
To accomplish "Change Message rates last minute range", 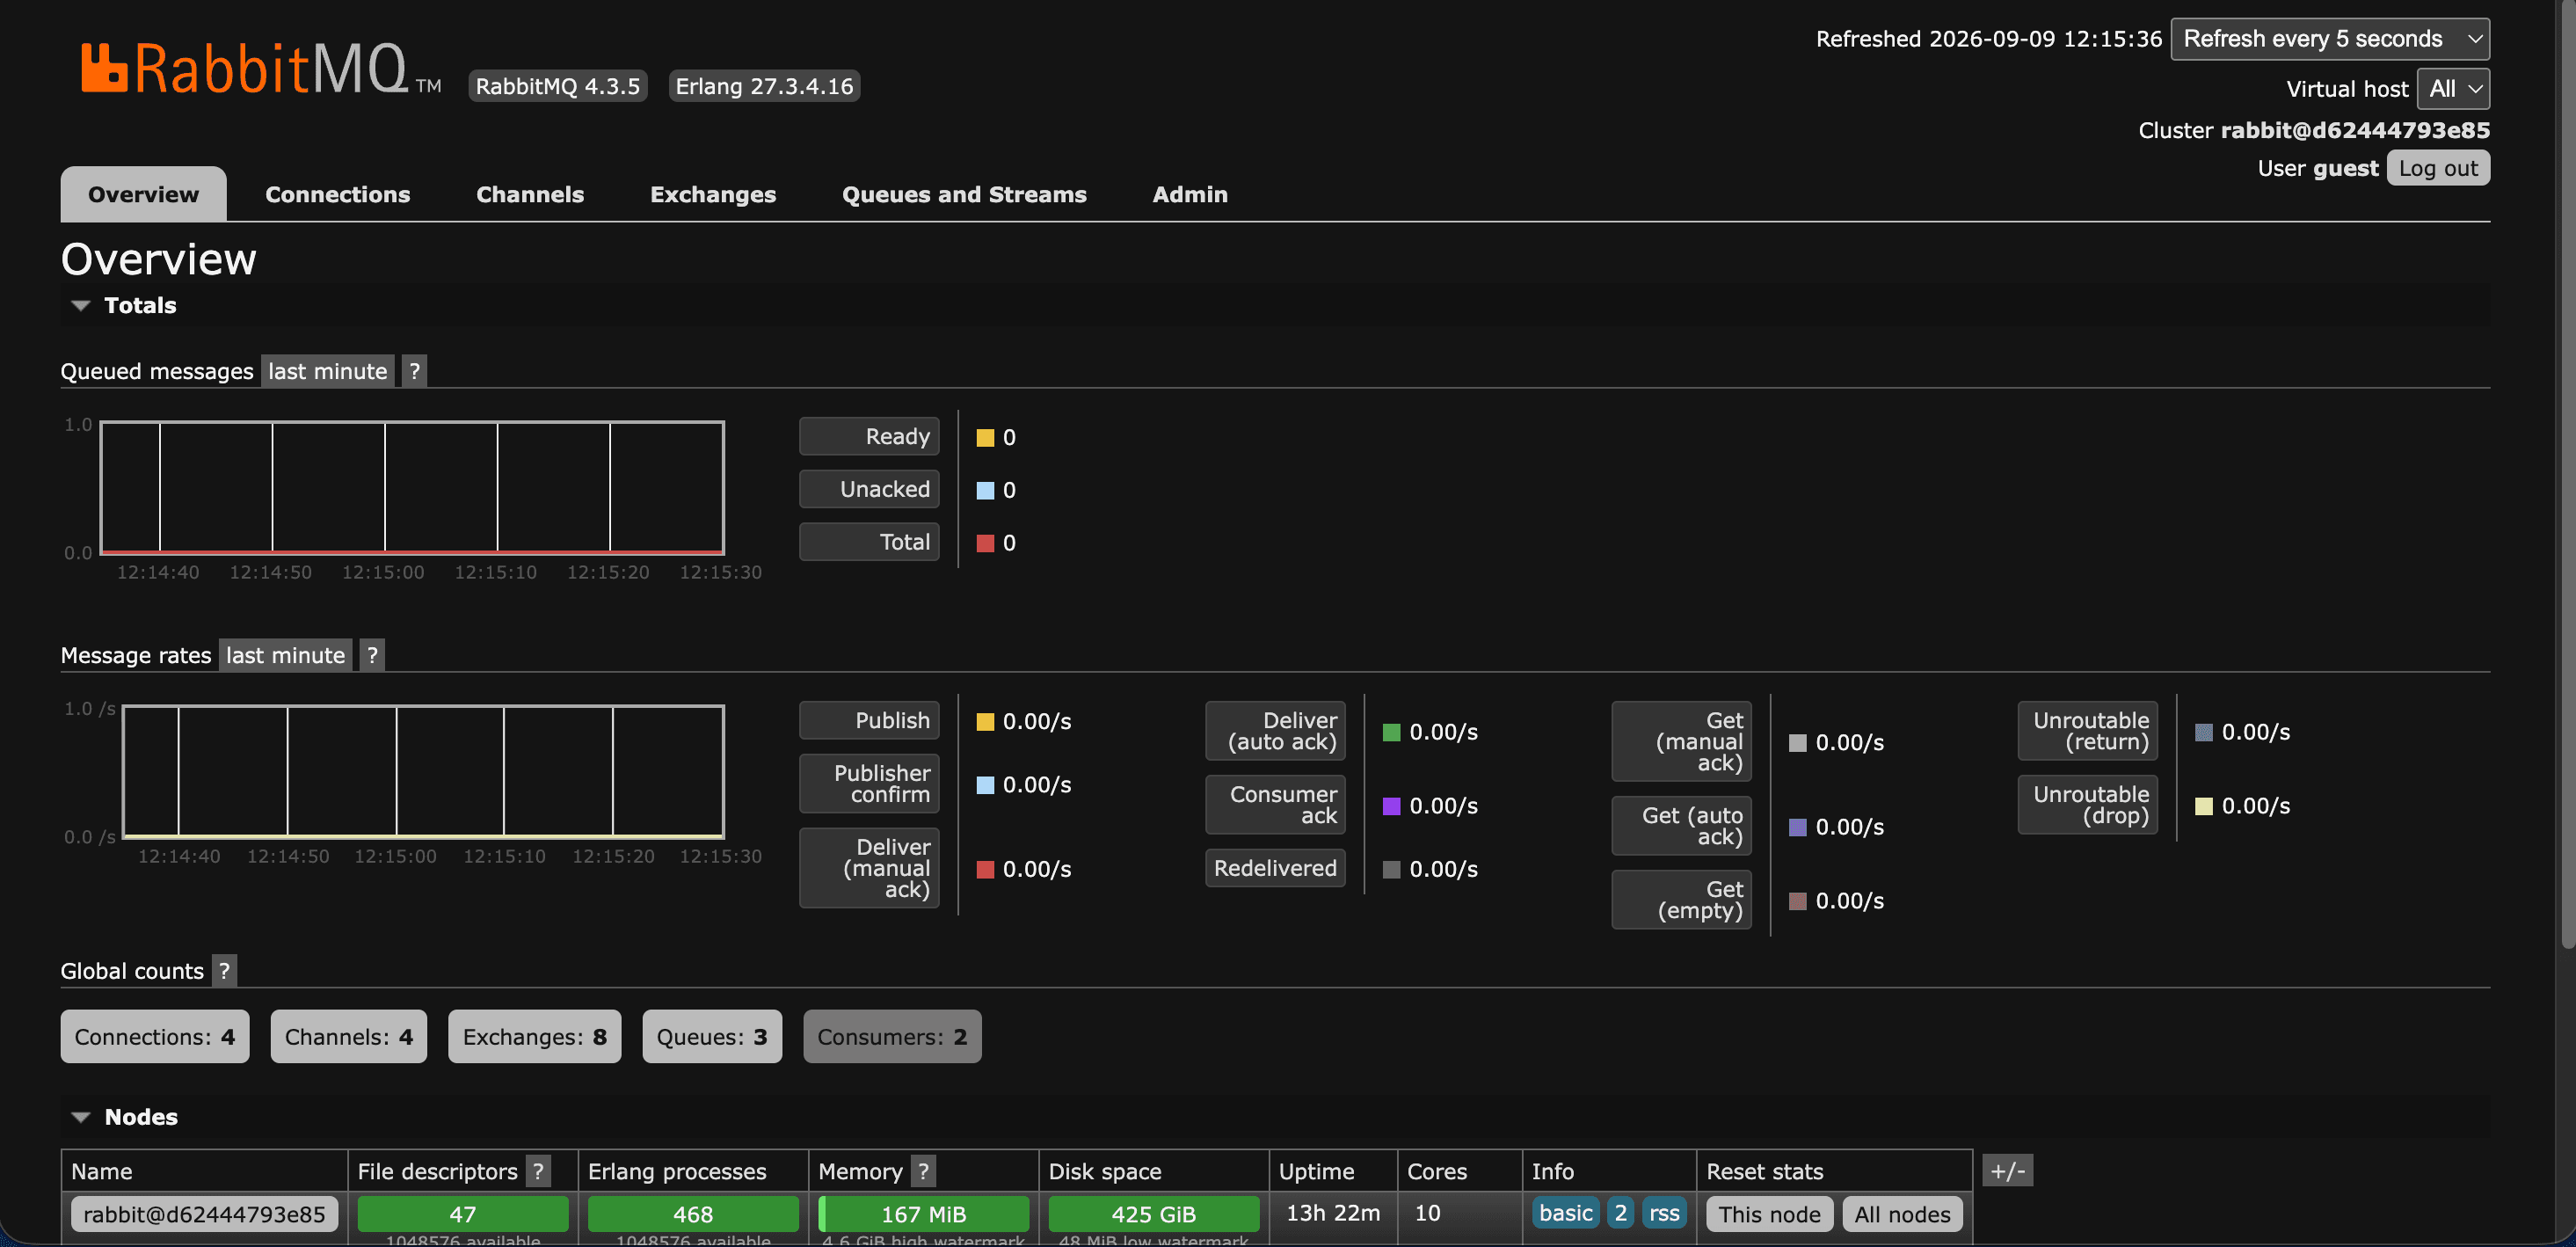I will (285, 655).
